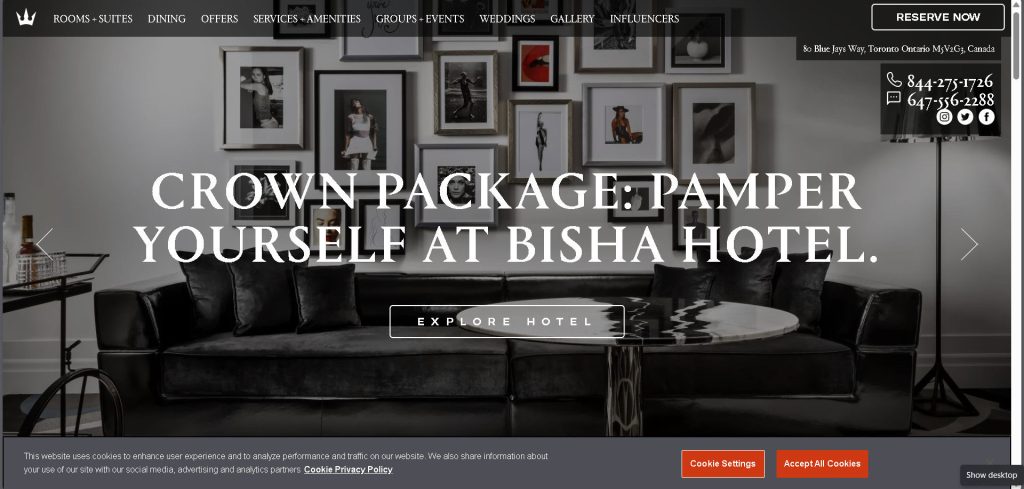Open the Cookie Settings button
Viewport: 1024px width, 489px height.
[x=722, y=464]
